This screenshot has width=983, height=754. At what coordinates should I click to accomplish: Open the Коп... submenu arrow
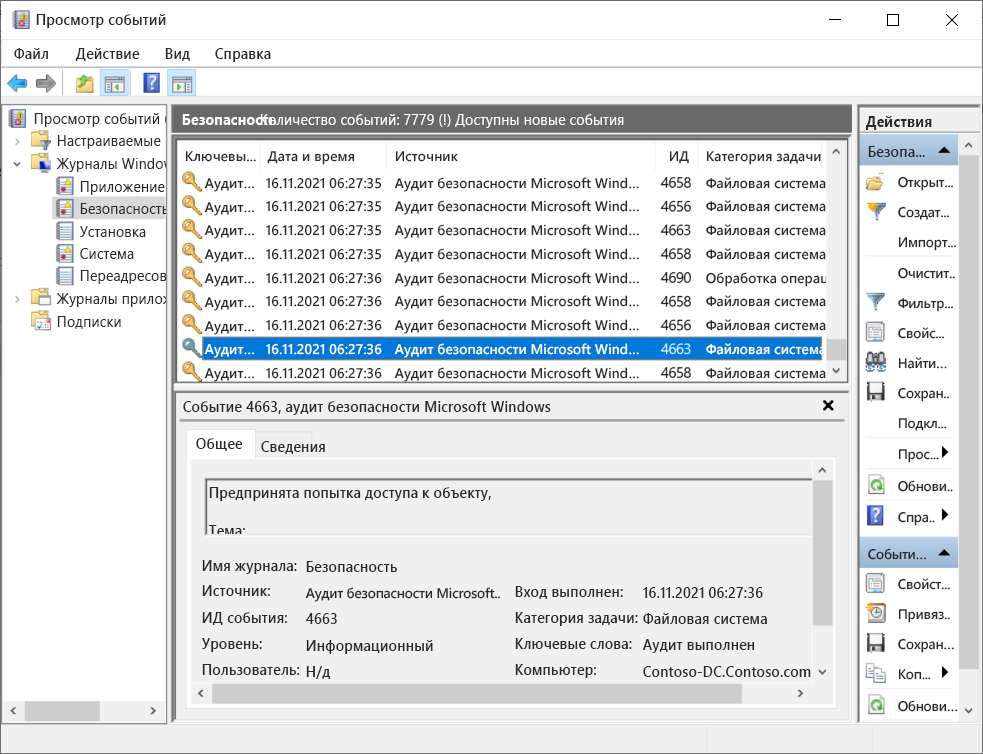coord(945,673)
